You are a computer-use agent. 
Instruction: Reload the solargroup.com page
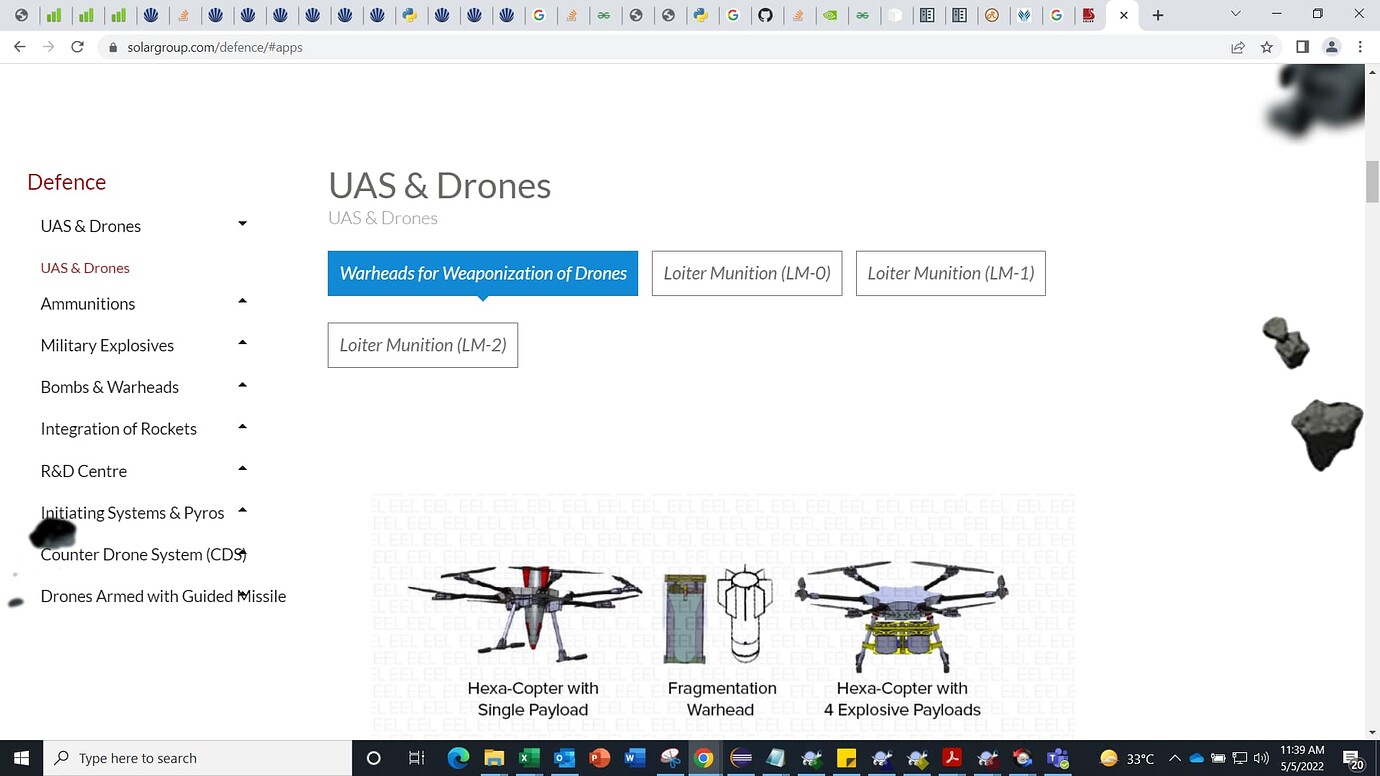pyautogui.click(x=77, y=47)
